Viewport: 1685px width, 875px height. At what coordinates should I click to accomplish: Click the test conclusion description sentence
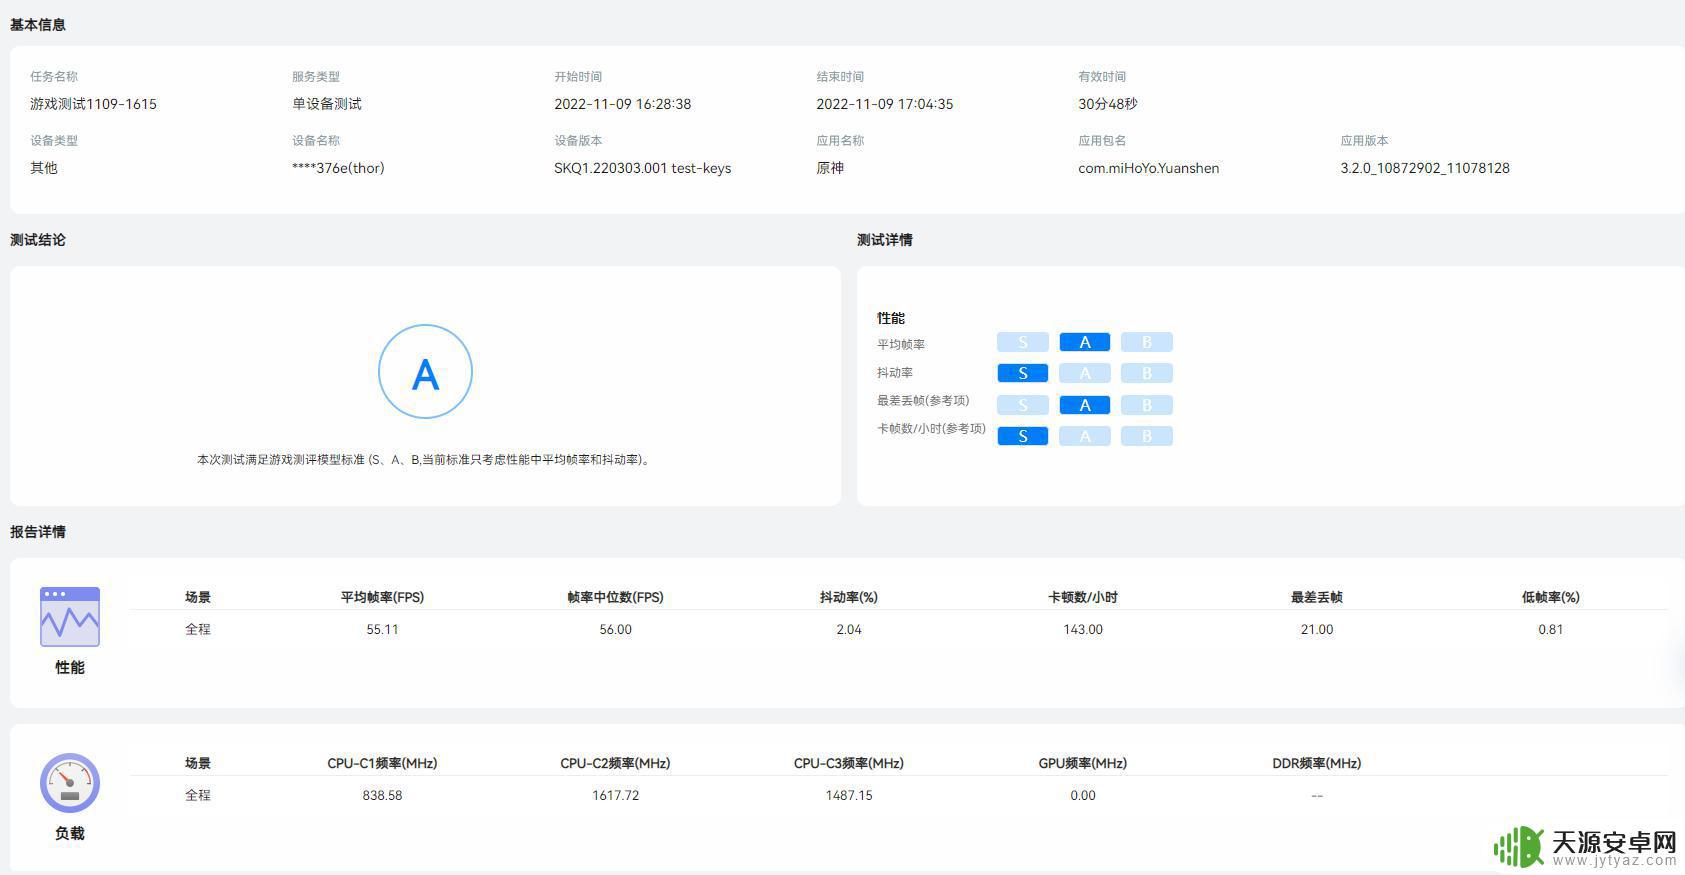425,460
